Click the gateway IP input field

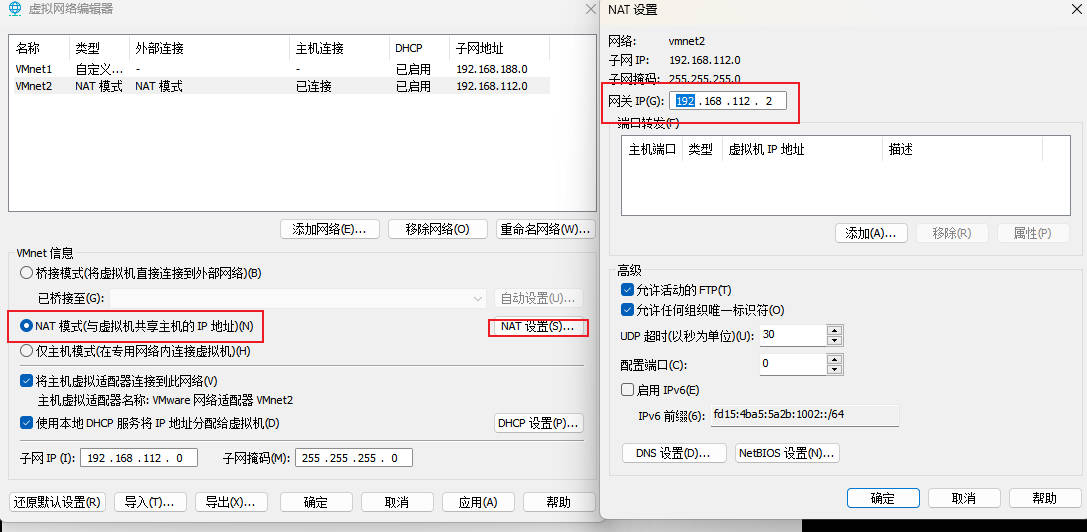[x=728, y=101]
